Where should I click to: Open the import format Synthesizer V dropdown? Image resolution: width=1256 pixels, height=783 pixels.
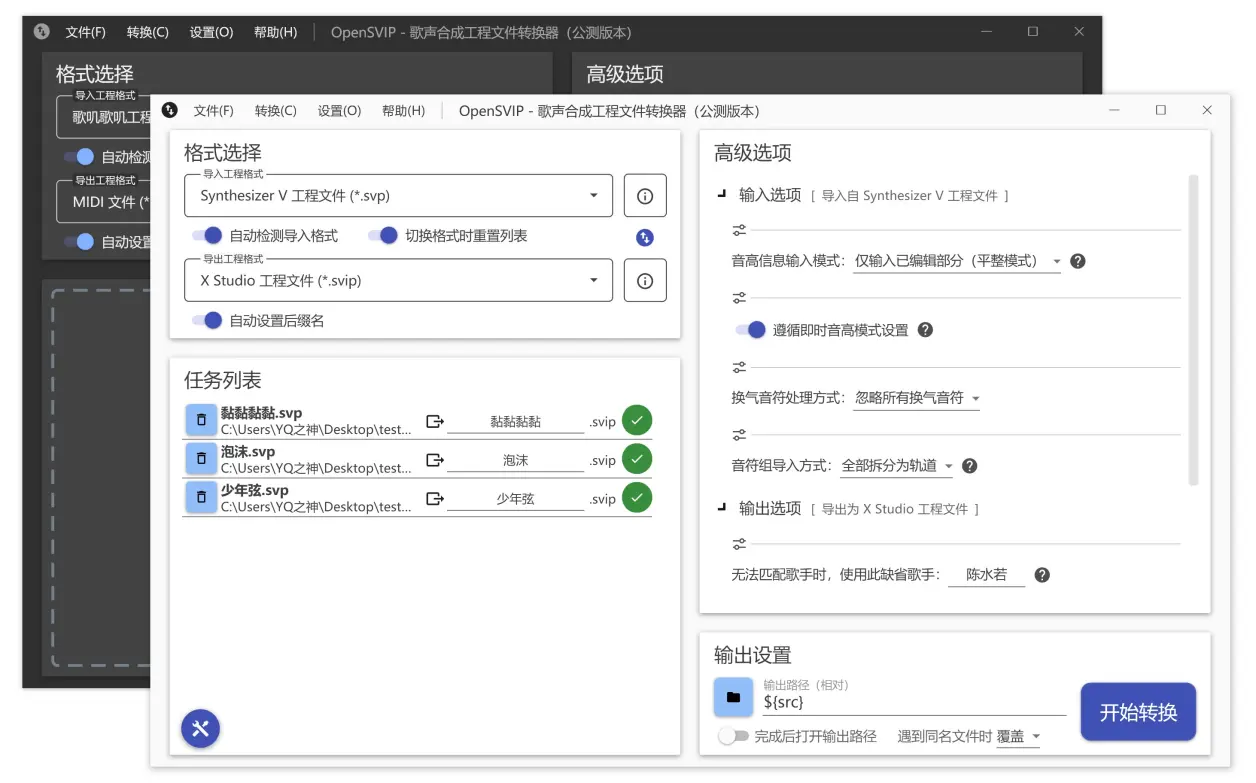pos(398,196)
